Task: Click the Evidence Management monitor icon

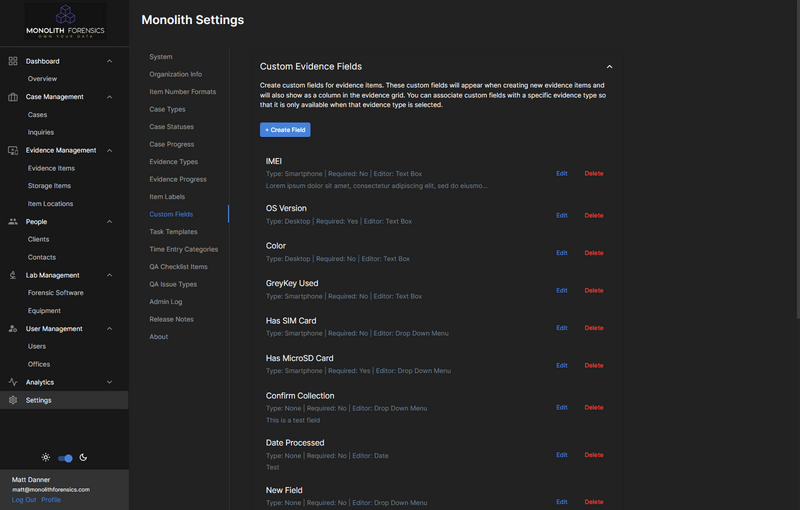Action: [13, 150]
